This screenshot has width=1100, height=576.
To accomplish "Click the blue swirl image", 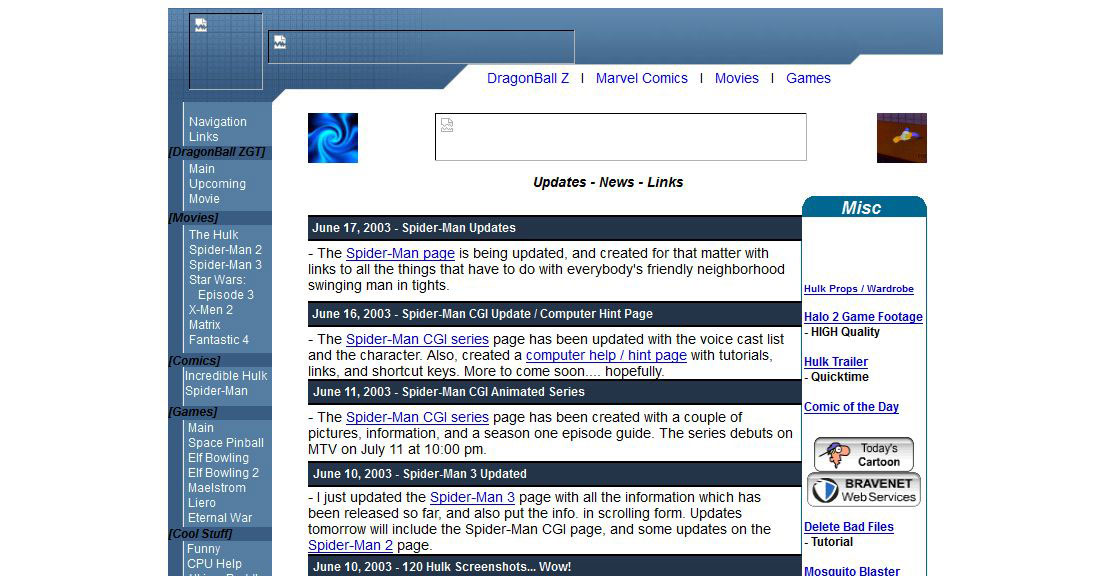I will click(333, 138).
